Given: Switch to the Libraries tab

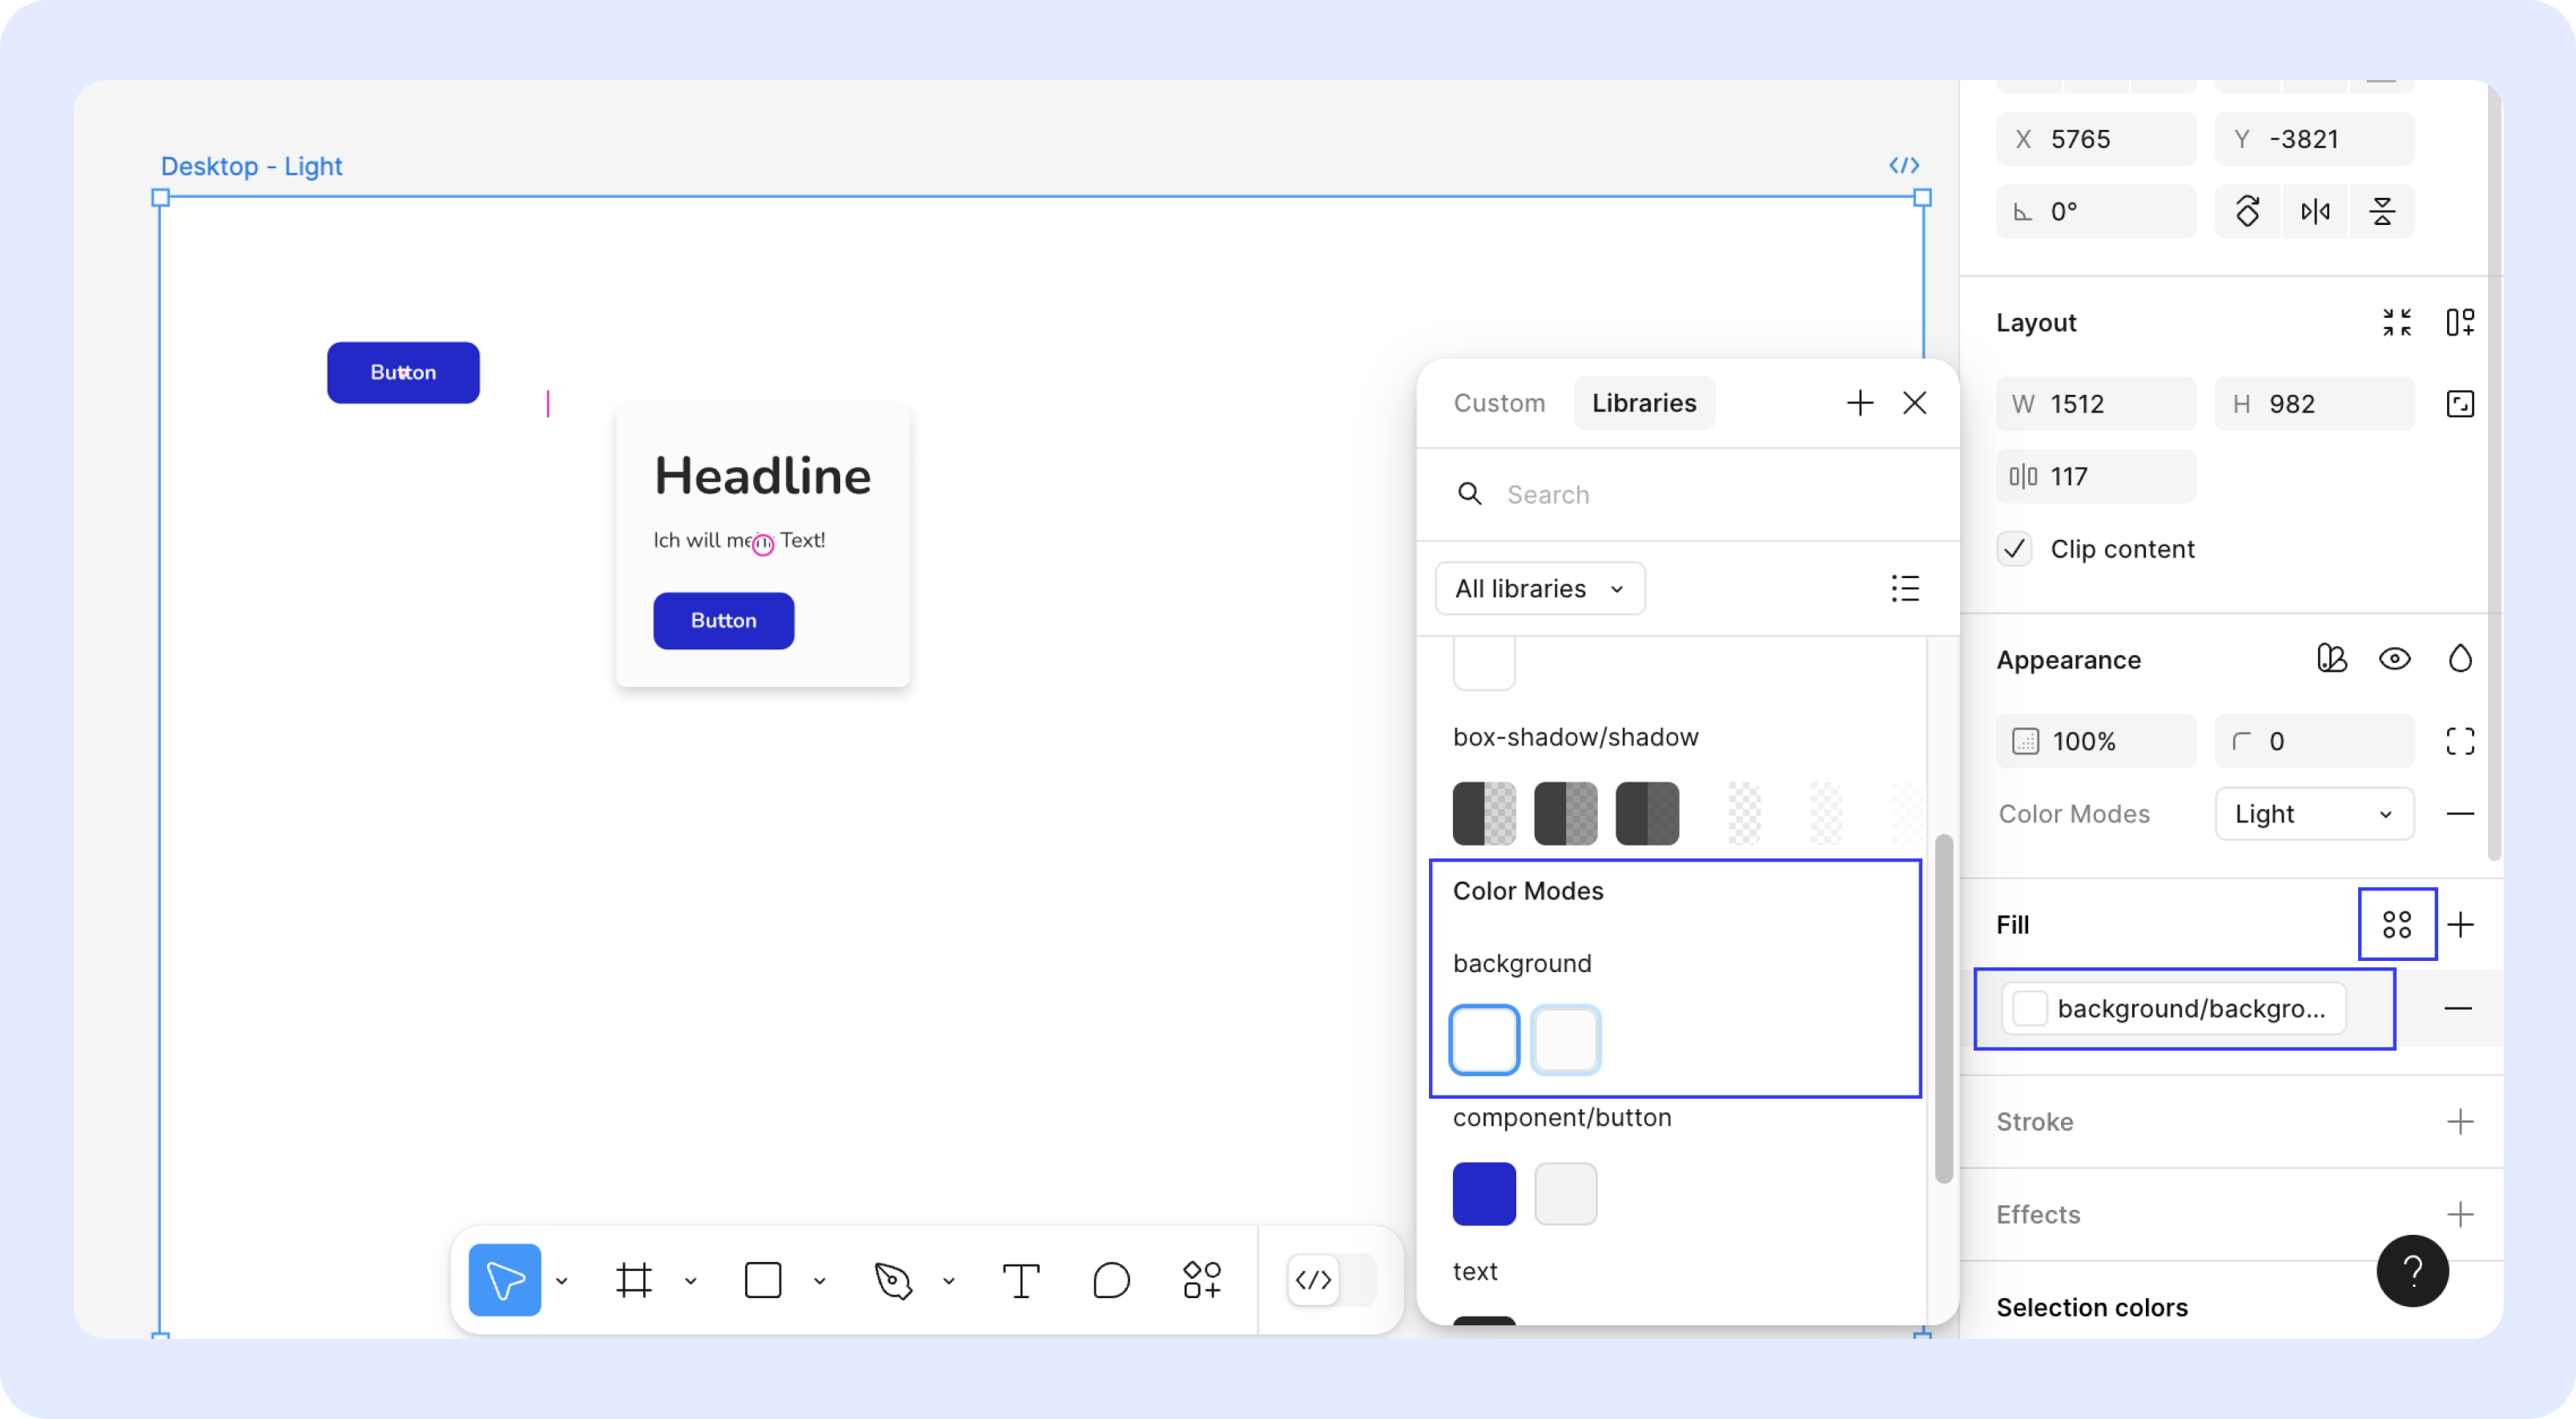Looking at the screenshot, I should 1644,403.
